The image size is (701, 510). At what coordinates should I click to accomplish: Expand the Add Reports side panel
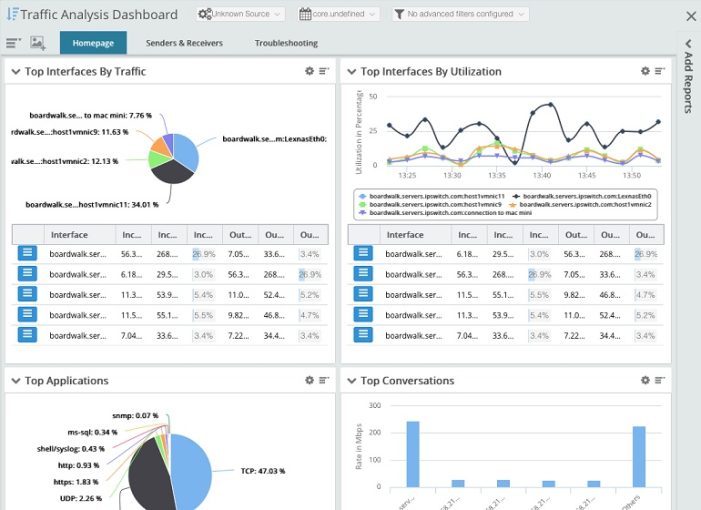(689, 75)
